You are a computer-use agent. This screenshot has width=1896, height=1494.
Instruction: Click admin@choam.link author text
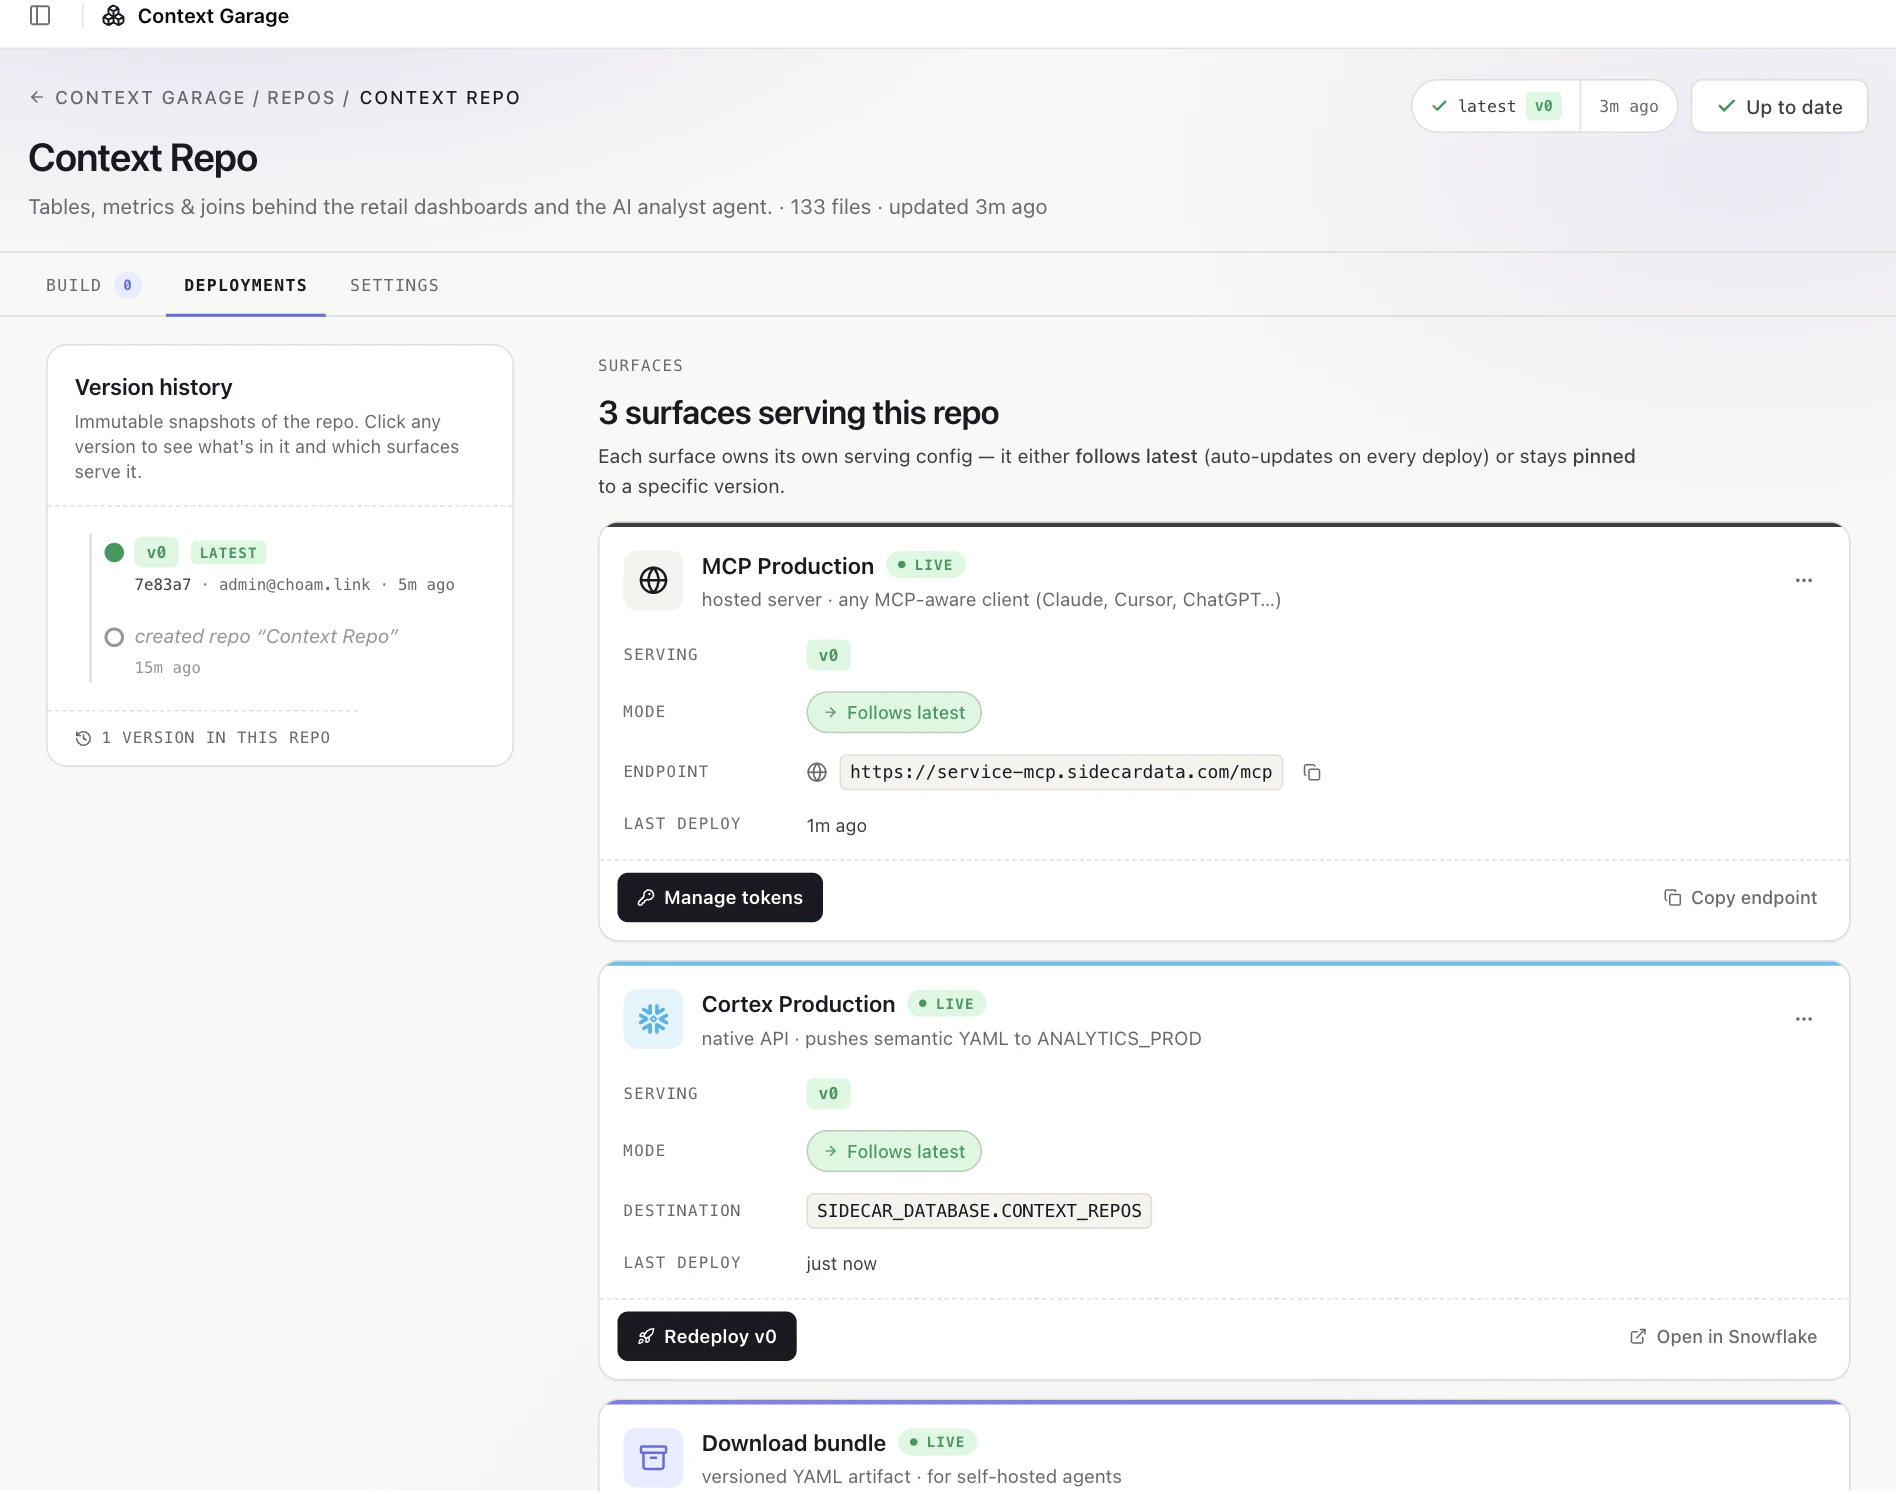click(294, 585)
